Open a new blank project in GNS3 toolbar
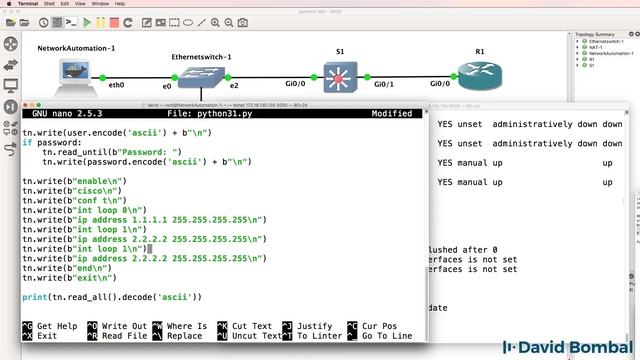 [11, 23]
